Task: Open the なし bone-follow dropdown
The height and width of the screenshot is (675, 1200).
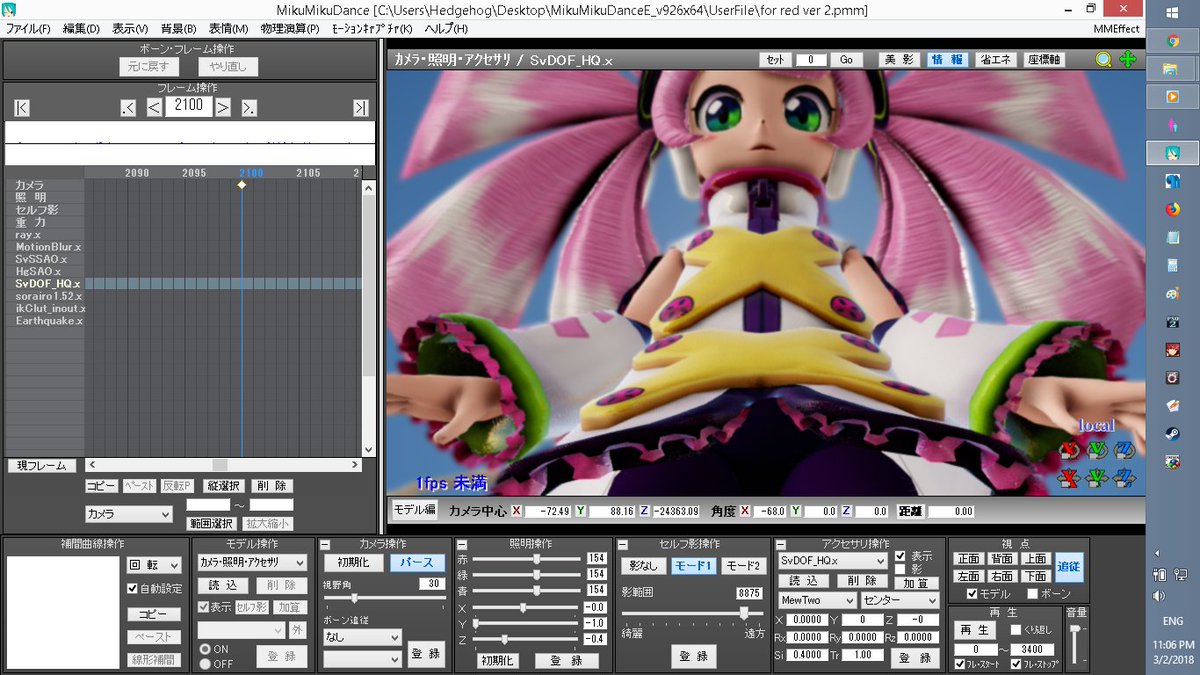Action: pos(362,637)
